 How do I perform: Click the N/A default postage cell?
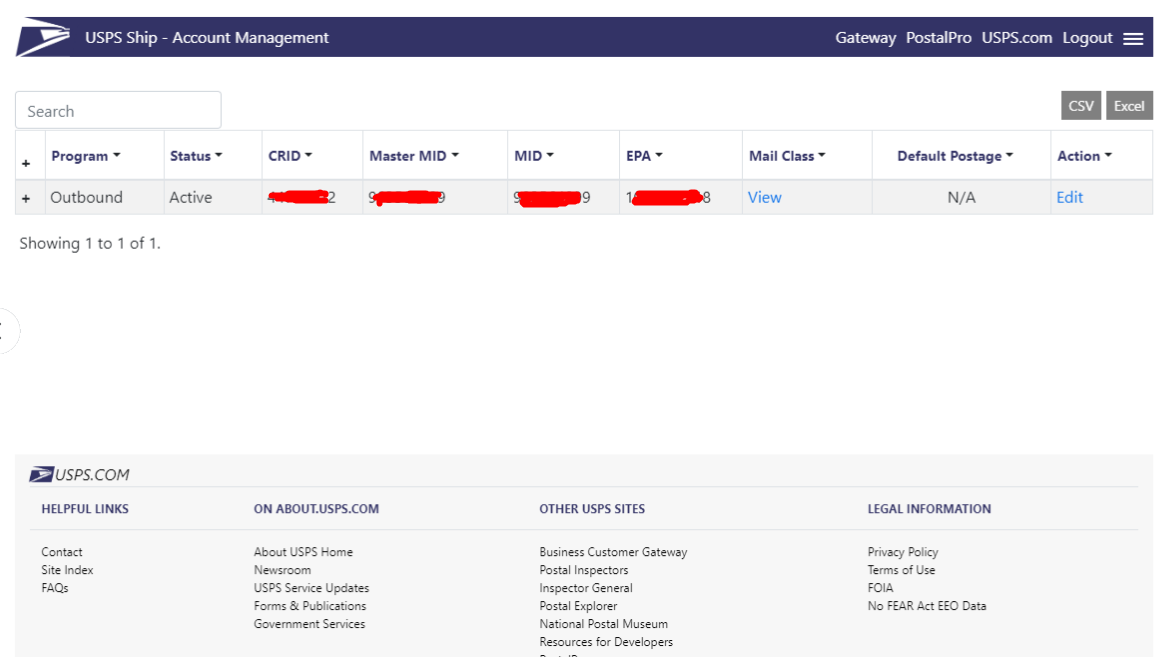961,197
